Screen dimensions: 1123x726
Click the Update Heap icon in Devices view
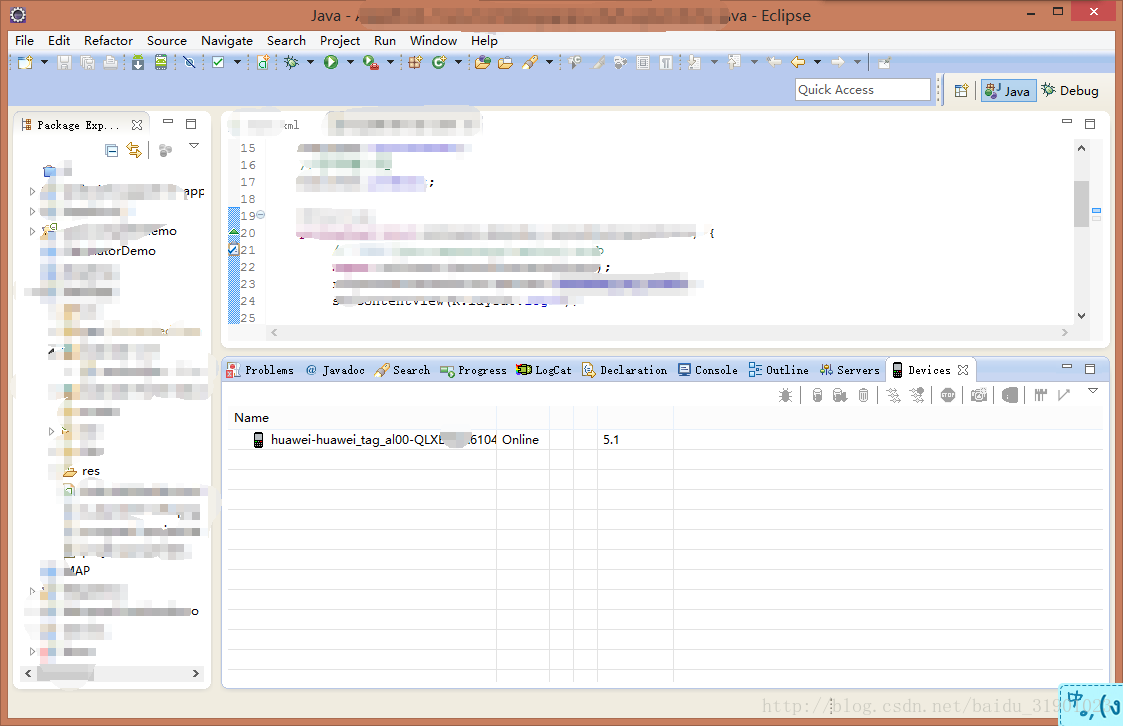click(x=817, y=395)
